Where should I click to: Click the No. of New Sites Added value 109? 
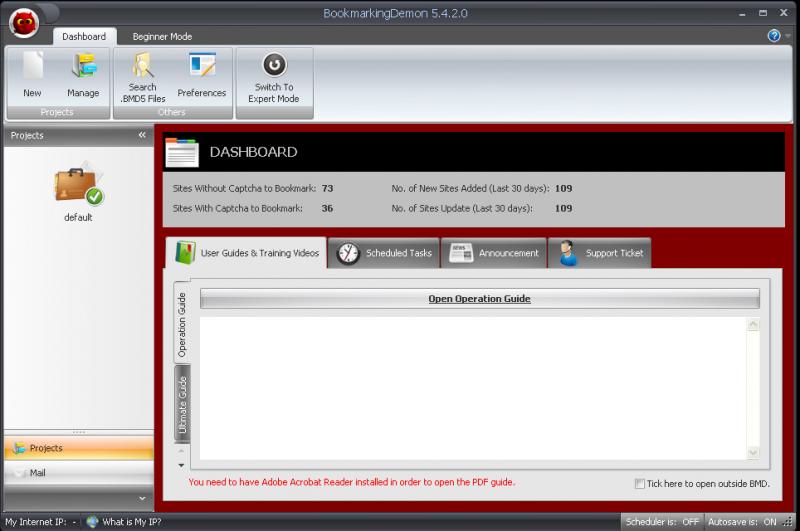point(563,188)
